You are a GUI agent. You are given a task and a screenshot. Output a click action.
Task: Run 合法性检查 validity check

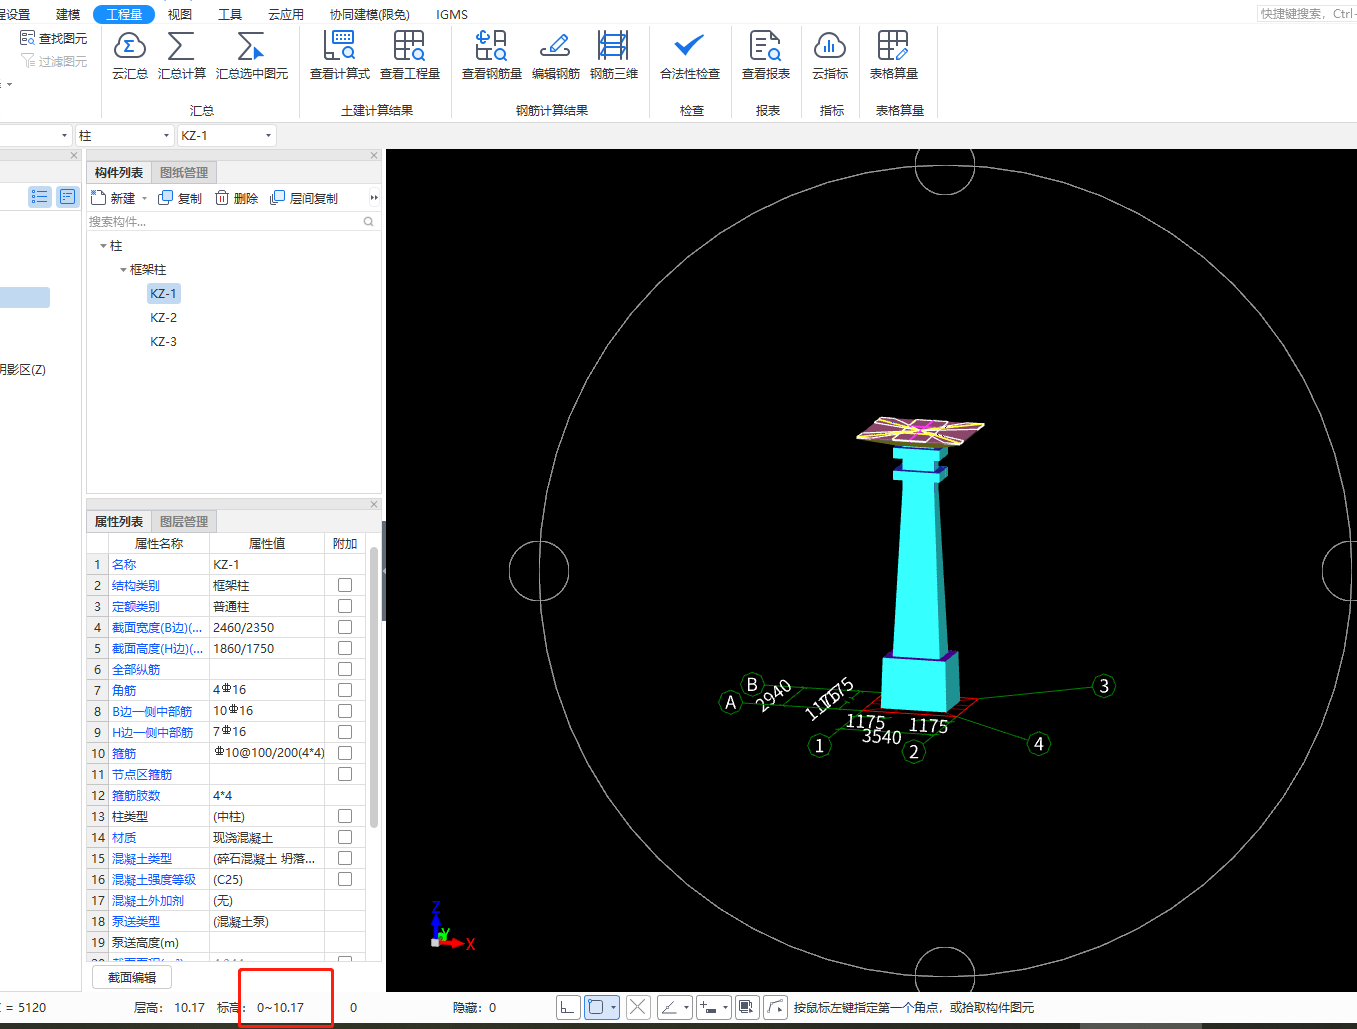tap(690, 55)
